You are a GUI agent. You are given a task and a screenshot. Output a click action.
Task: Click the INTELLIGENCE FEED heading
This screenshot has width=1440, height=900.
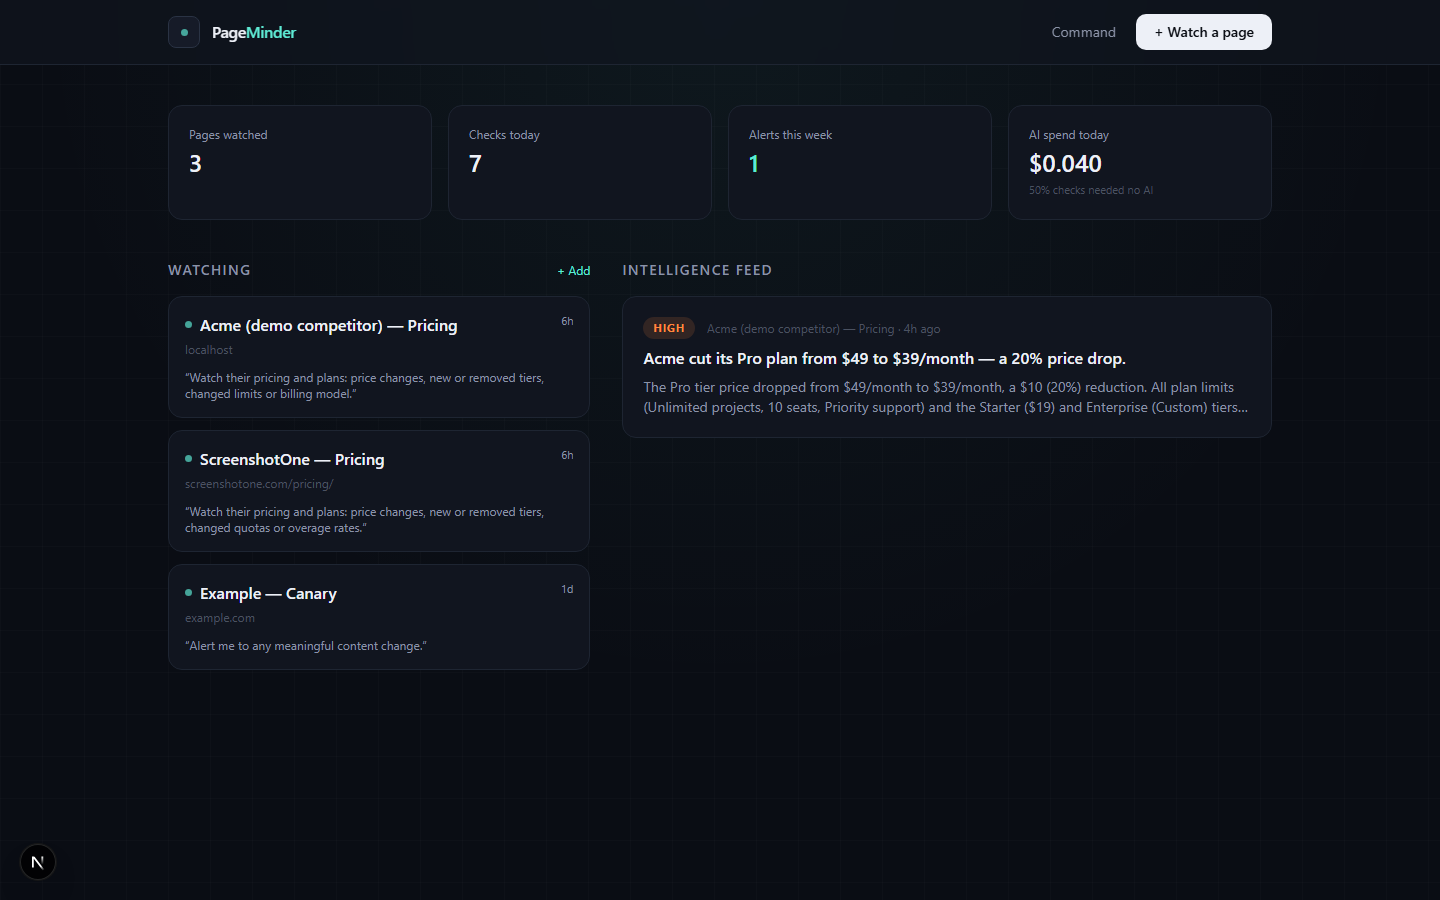point(697,270)
